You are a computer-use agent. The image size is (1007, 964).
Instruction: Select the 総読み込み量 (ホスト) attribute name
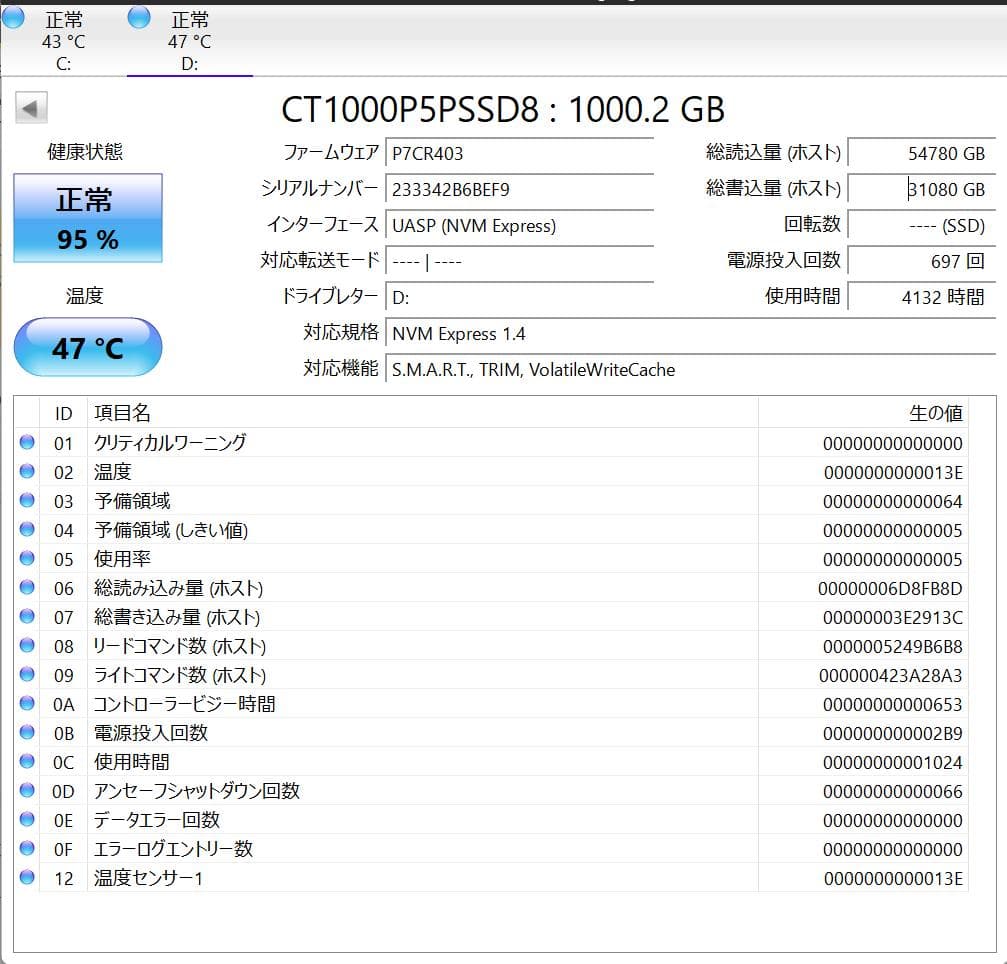tap(179, 588)
